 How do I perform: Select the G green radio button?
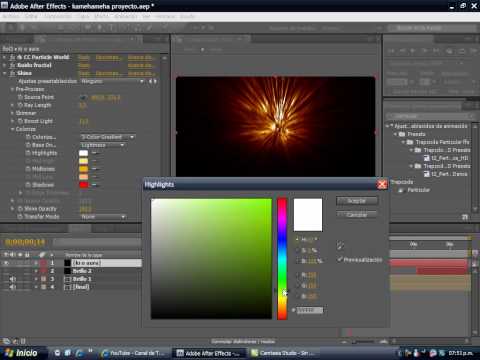(297, 285)
